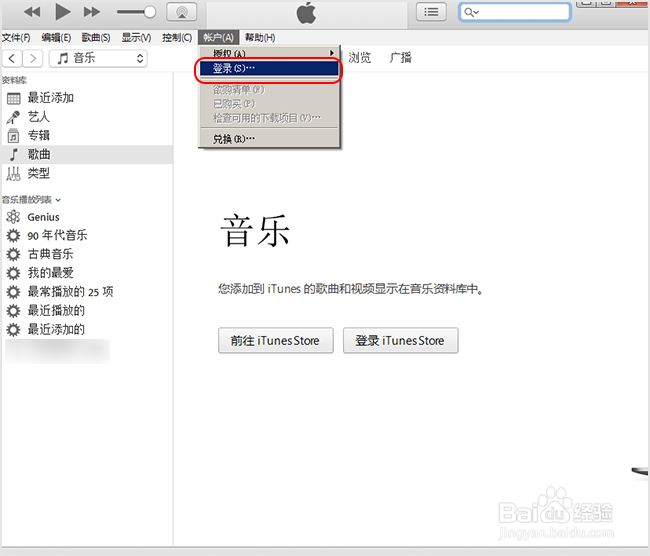Switch to the 浏览 tab
650x556 pixels.
(x=359, y=58)
